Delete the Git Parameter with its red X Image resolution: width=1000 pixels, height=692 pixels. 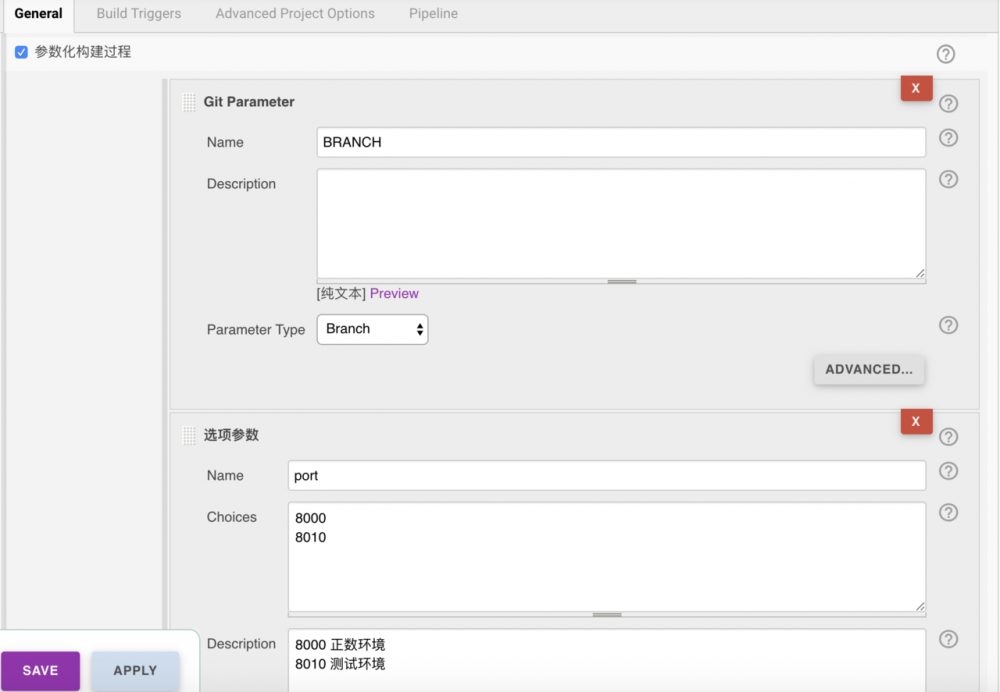pyautogui.click(x=916, y=88)
